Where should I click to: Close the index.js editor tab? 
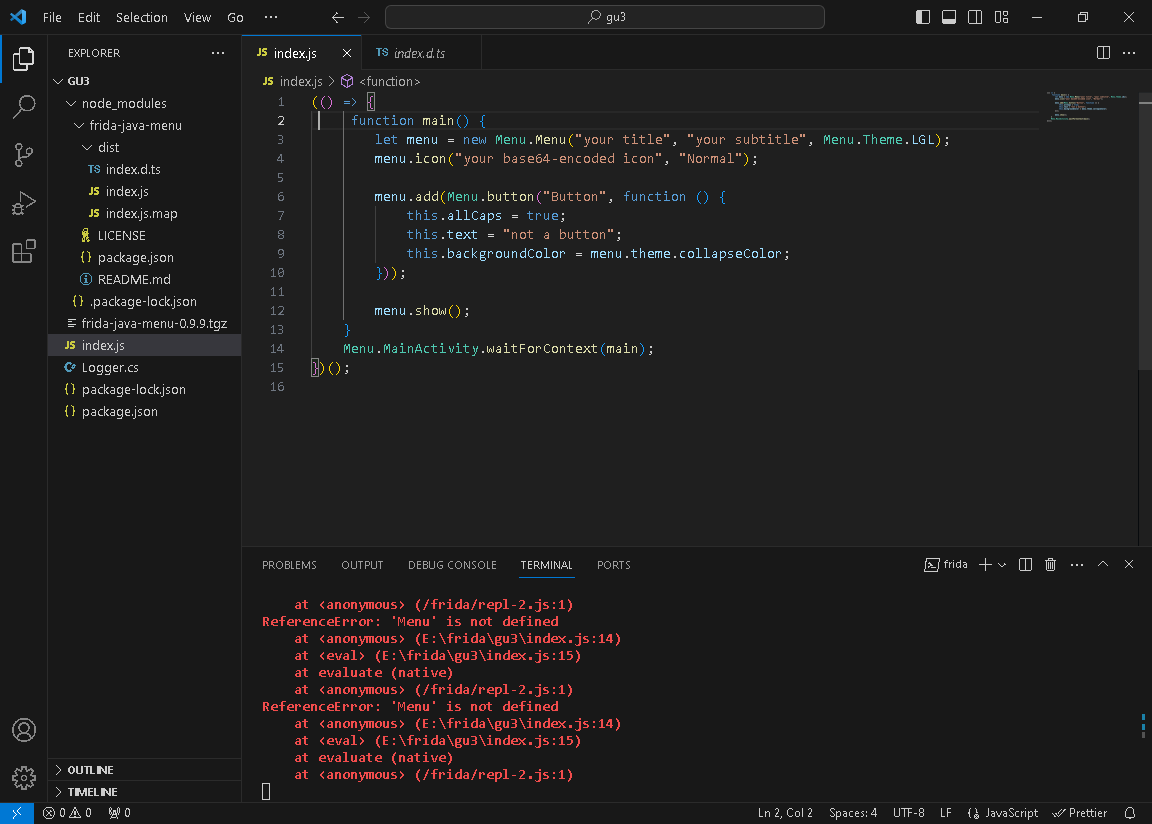click(347, 53)
